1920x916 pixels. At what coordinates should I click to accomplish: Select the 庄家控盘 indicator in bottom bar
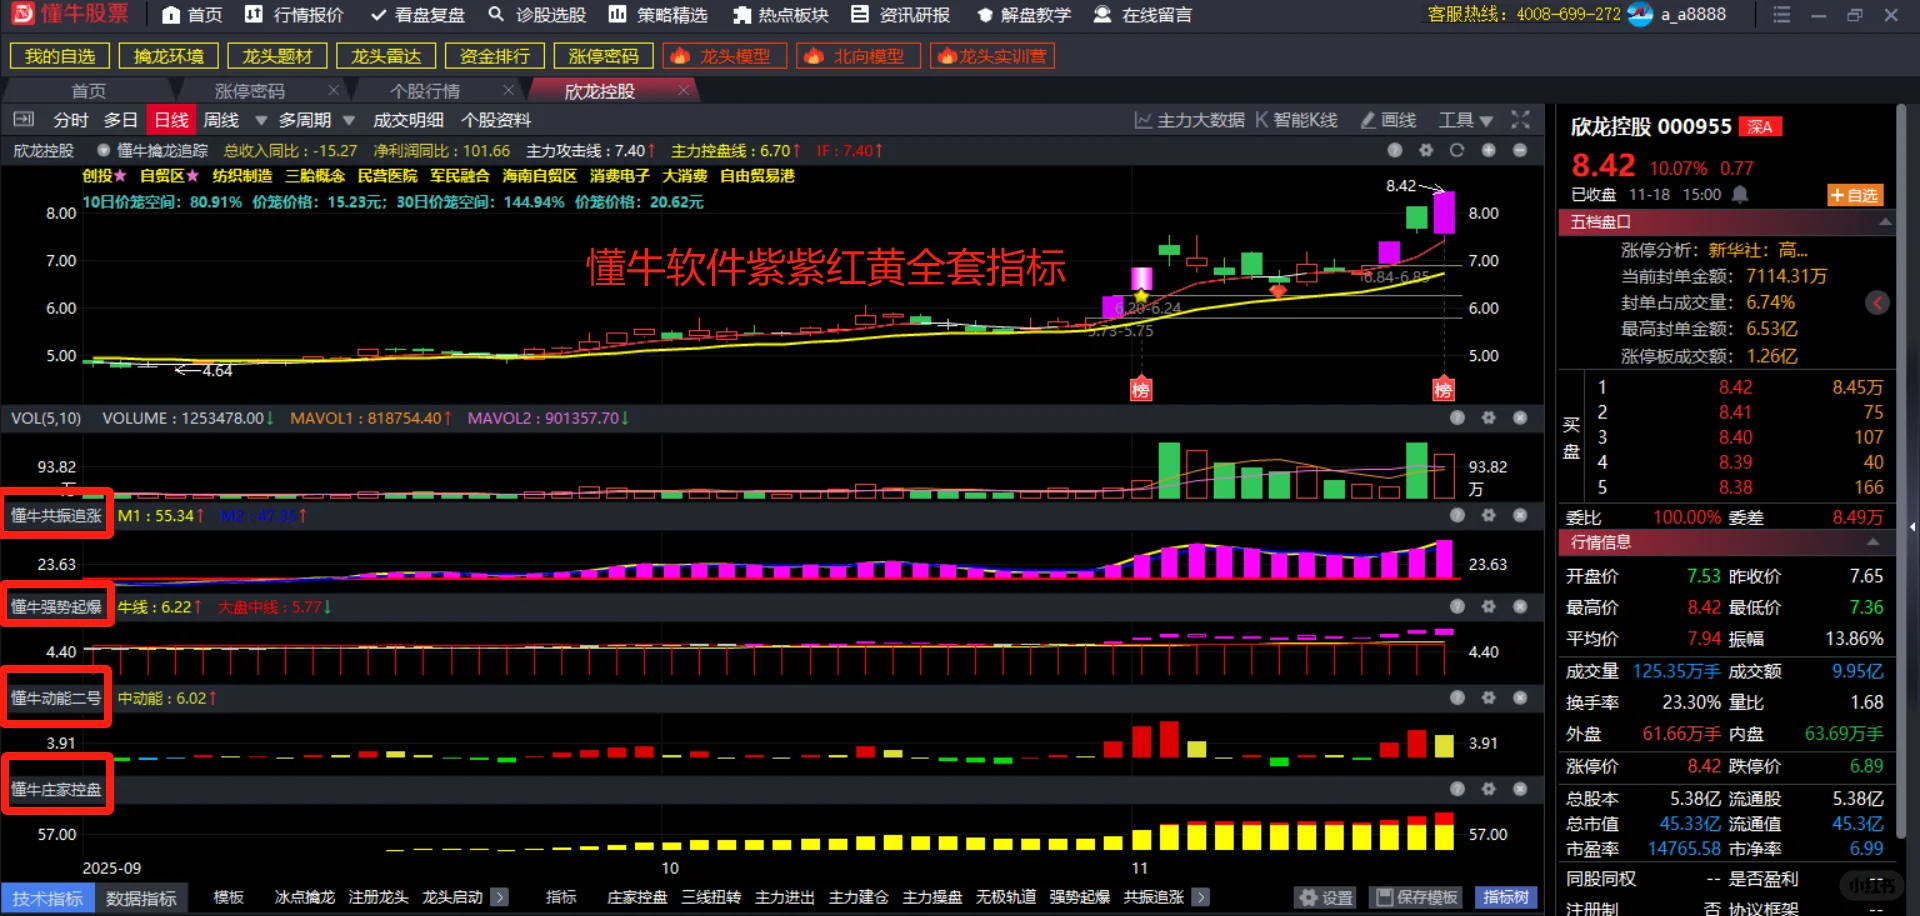click(637, 897)
